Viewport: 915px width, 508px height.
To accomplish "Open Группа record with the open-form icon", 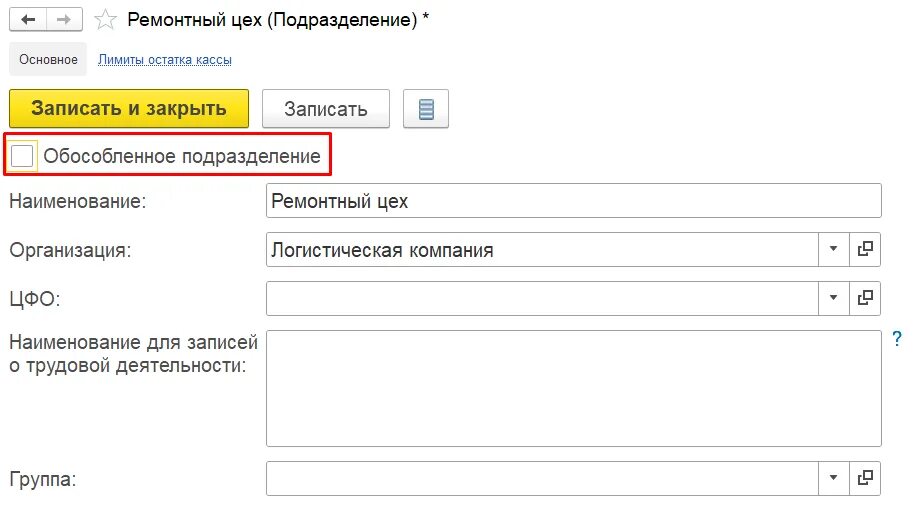I will (x=865, y=478).
